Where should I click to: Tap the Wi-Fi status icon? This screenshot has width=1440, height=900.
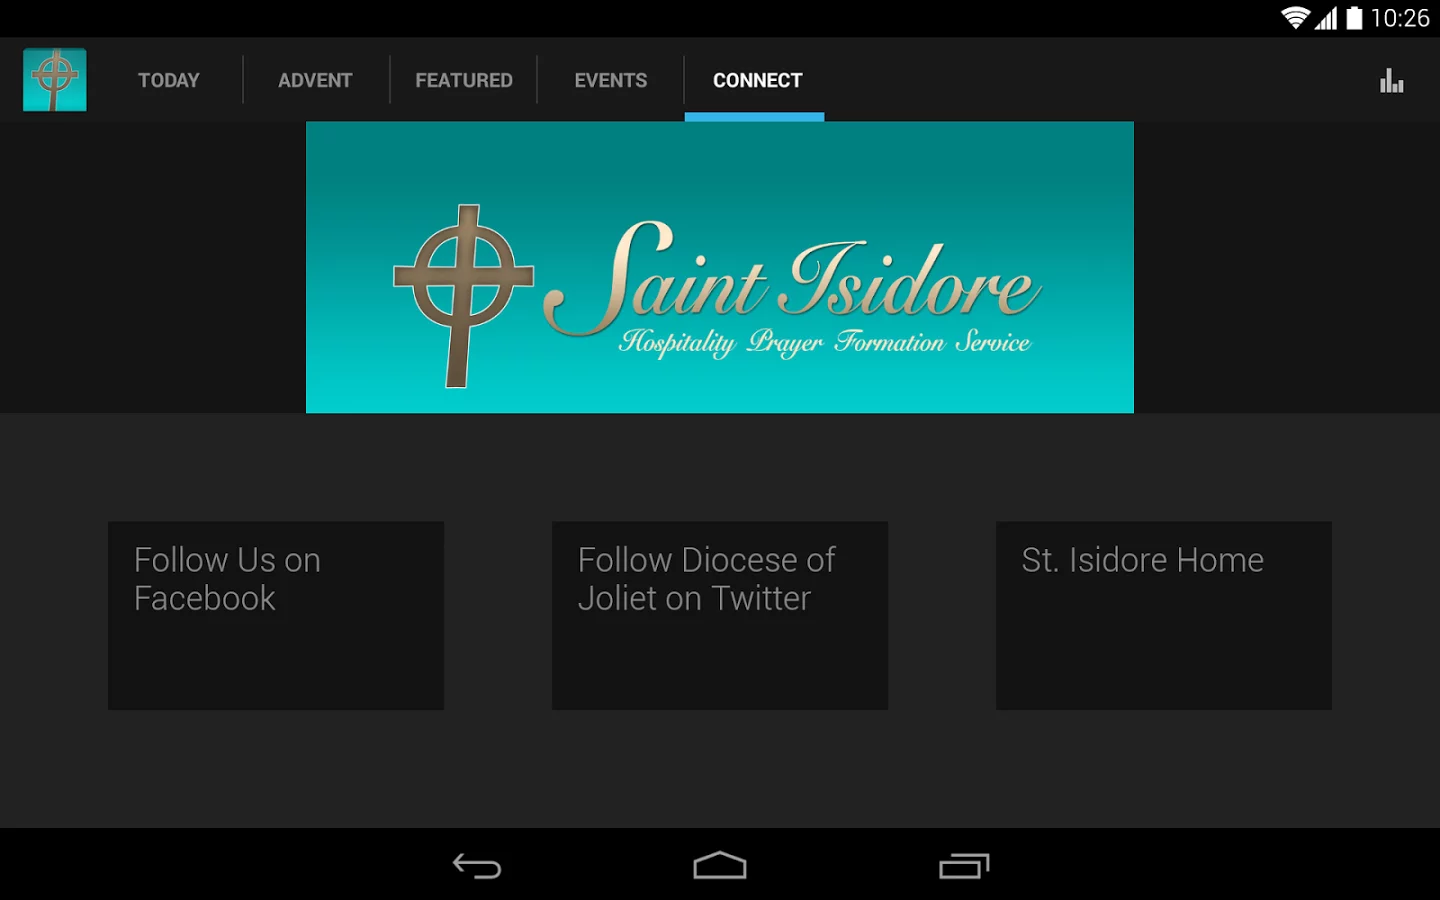pyautogui.click(x=1295, y=18)
